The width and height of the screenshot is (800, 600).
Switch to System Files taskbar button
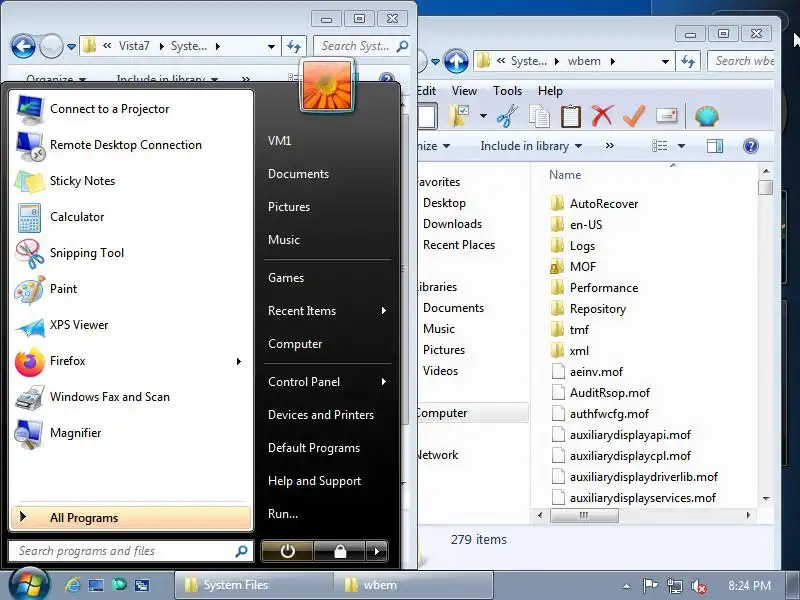pos(255,585)
